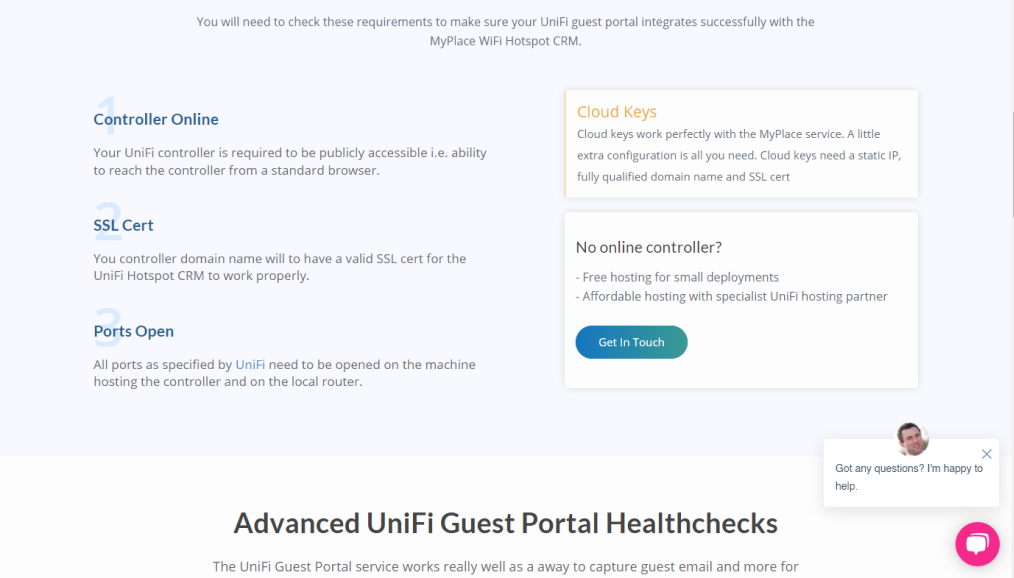1014x578 pixels.
Task: Select the Cloud Keys card heading
Action: click(616, 112)
